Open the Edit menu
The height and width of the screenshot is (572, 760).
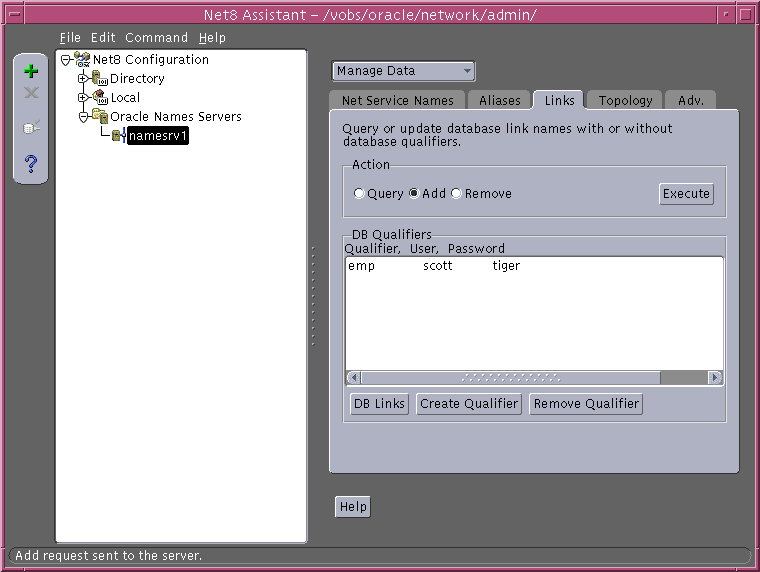(x=103, y=37)
